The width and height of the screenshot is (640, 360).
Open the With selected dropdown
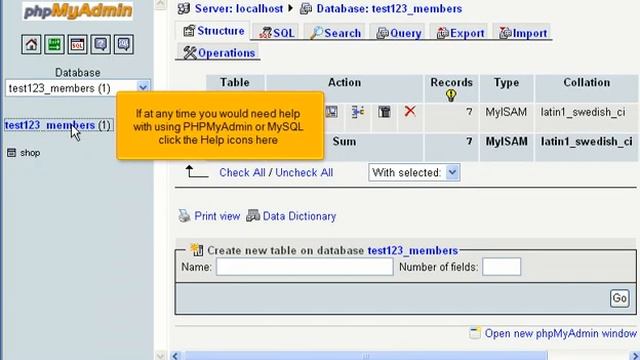coord(414,173)
